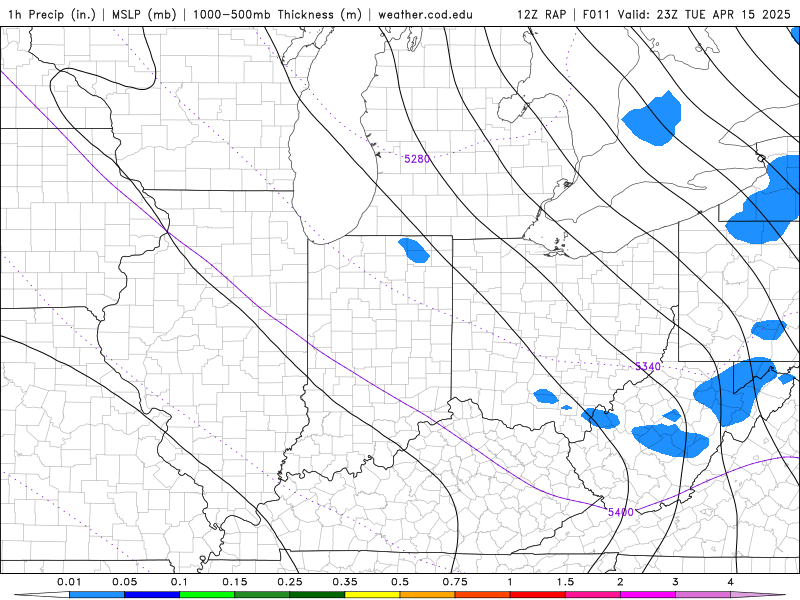This screenshot has height=600, width=800.
Task: Click the light blue 0.01–0.05 color bar segment
Action: pos(97,595)
